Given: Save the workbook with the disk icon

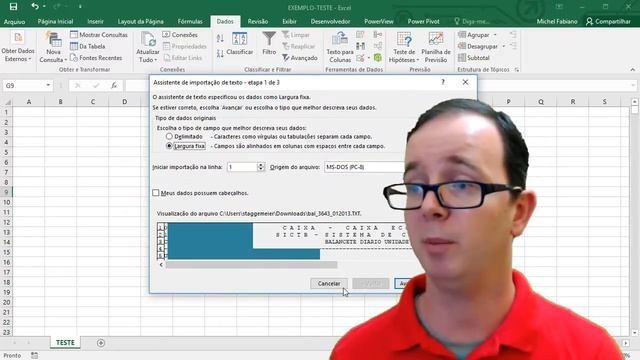Looking at the screenshot, I should (13, 7).
